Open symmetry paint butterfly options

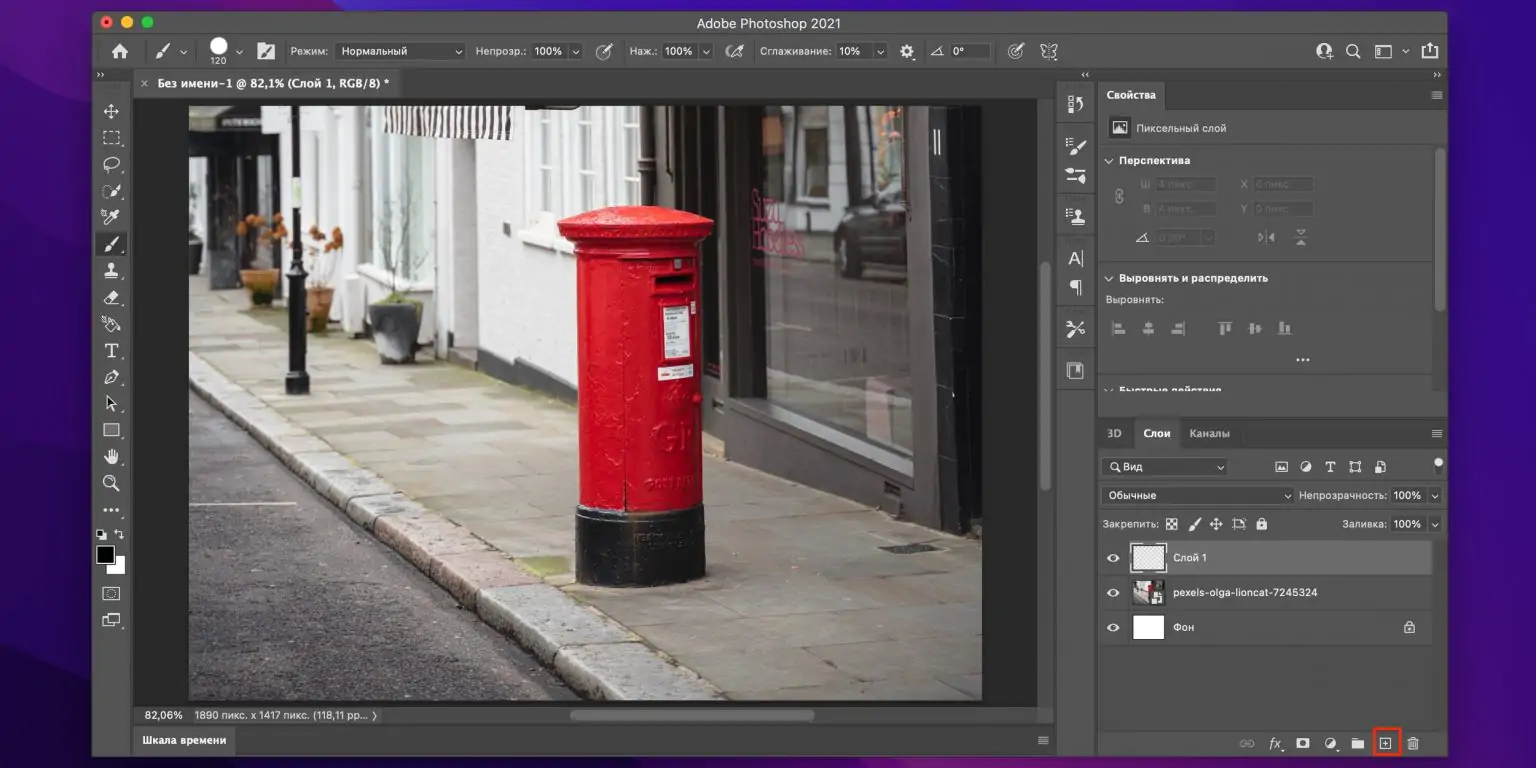point(1048,51)
